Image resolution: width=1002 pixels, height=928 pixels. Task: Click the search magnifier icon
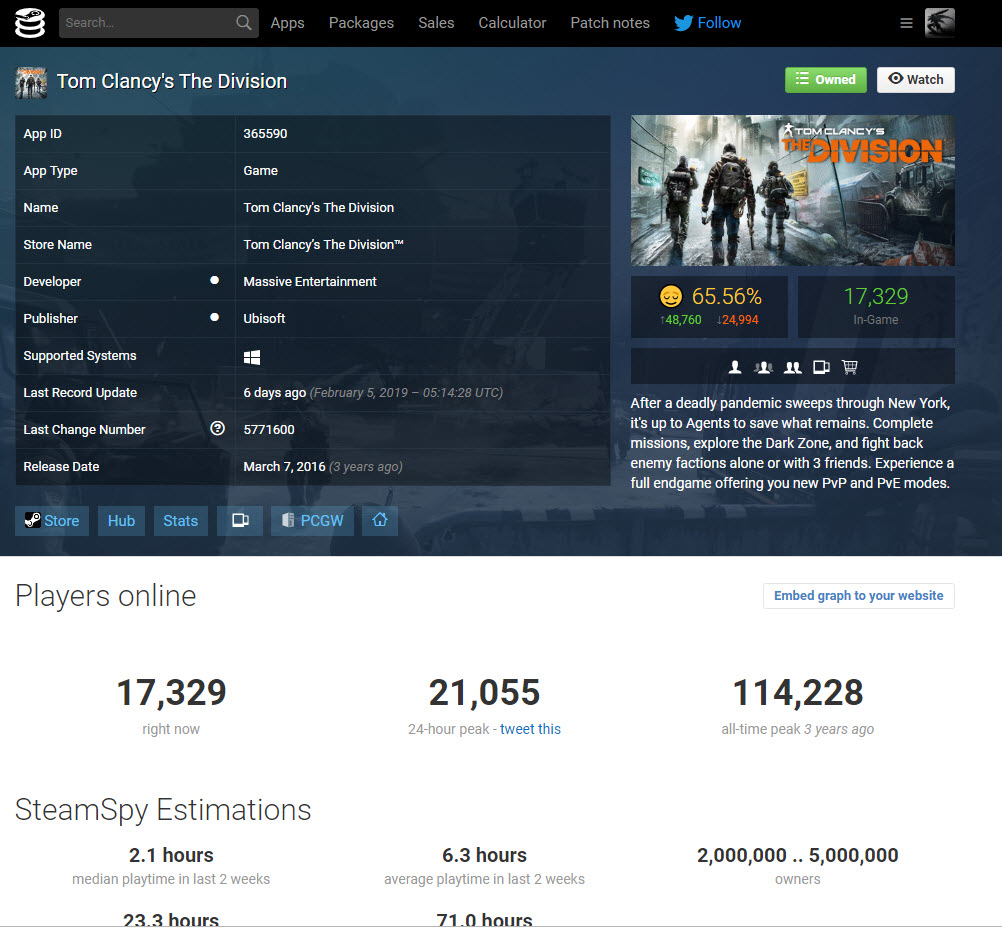tap(244, 23)
